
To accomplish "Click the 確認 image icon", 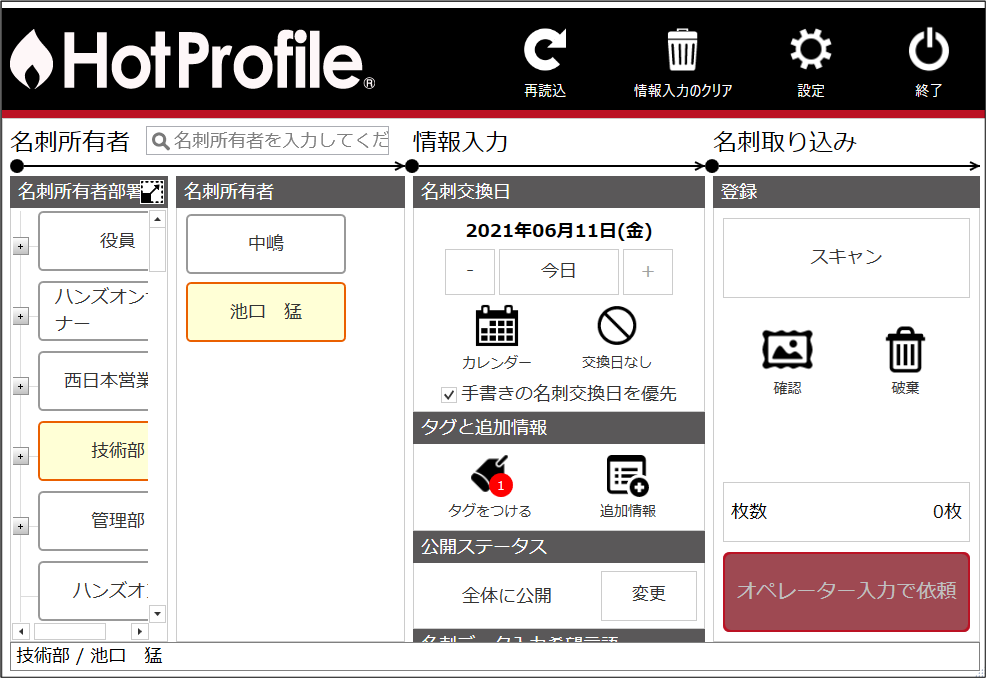I will pos(787,350).
